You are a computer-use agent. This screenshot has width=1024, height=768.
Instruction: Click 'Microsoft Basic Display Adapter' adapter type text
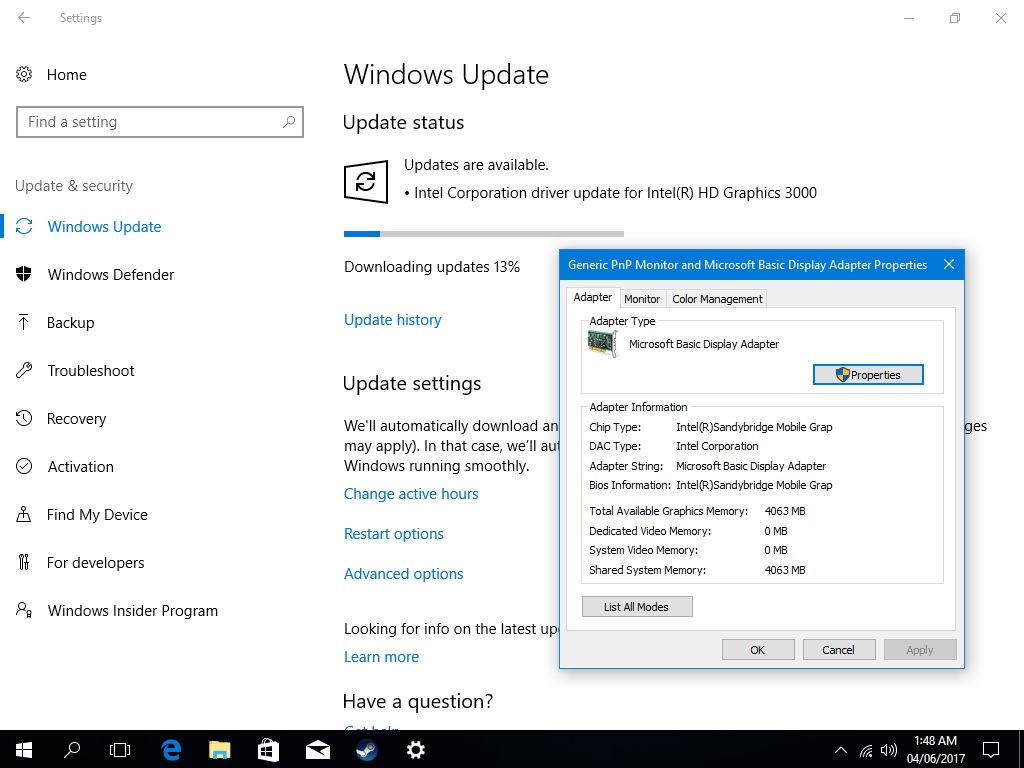pyautogui.click(x=704, y=344)
